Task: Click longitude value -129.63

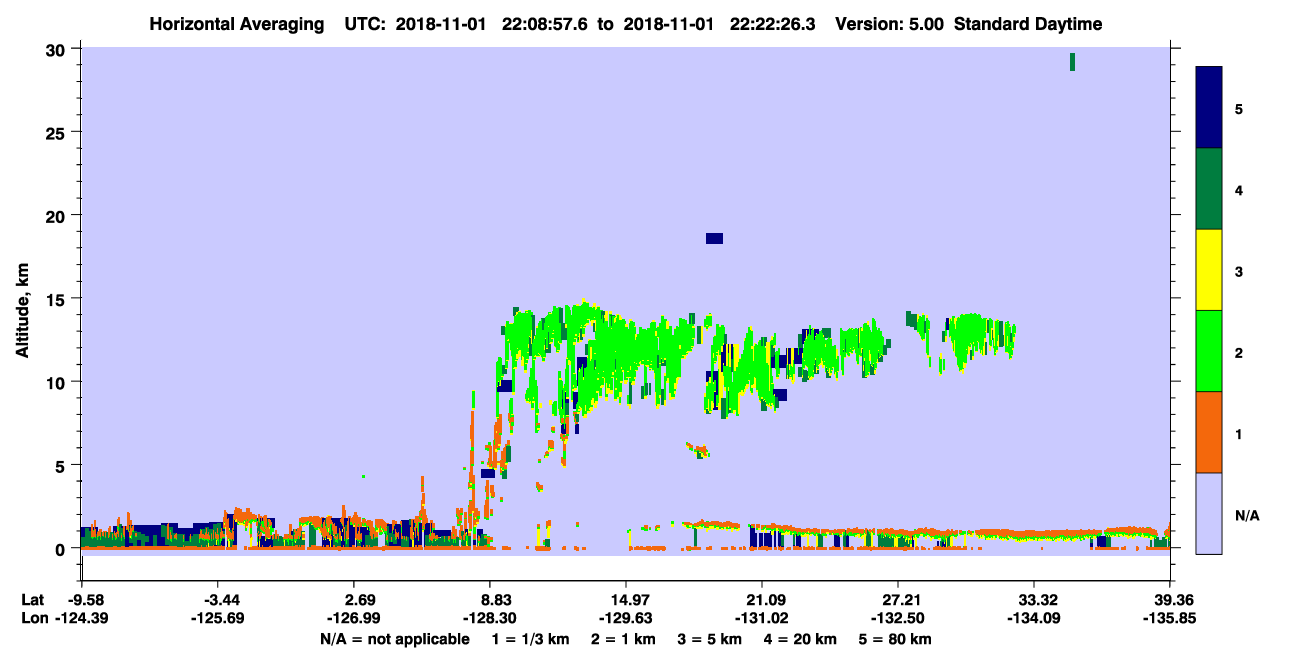Action: click(x=626, y=618)
